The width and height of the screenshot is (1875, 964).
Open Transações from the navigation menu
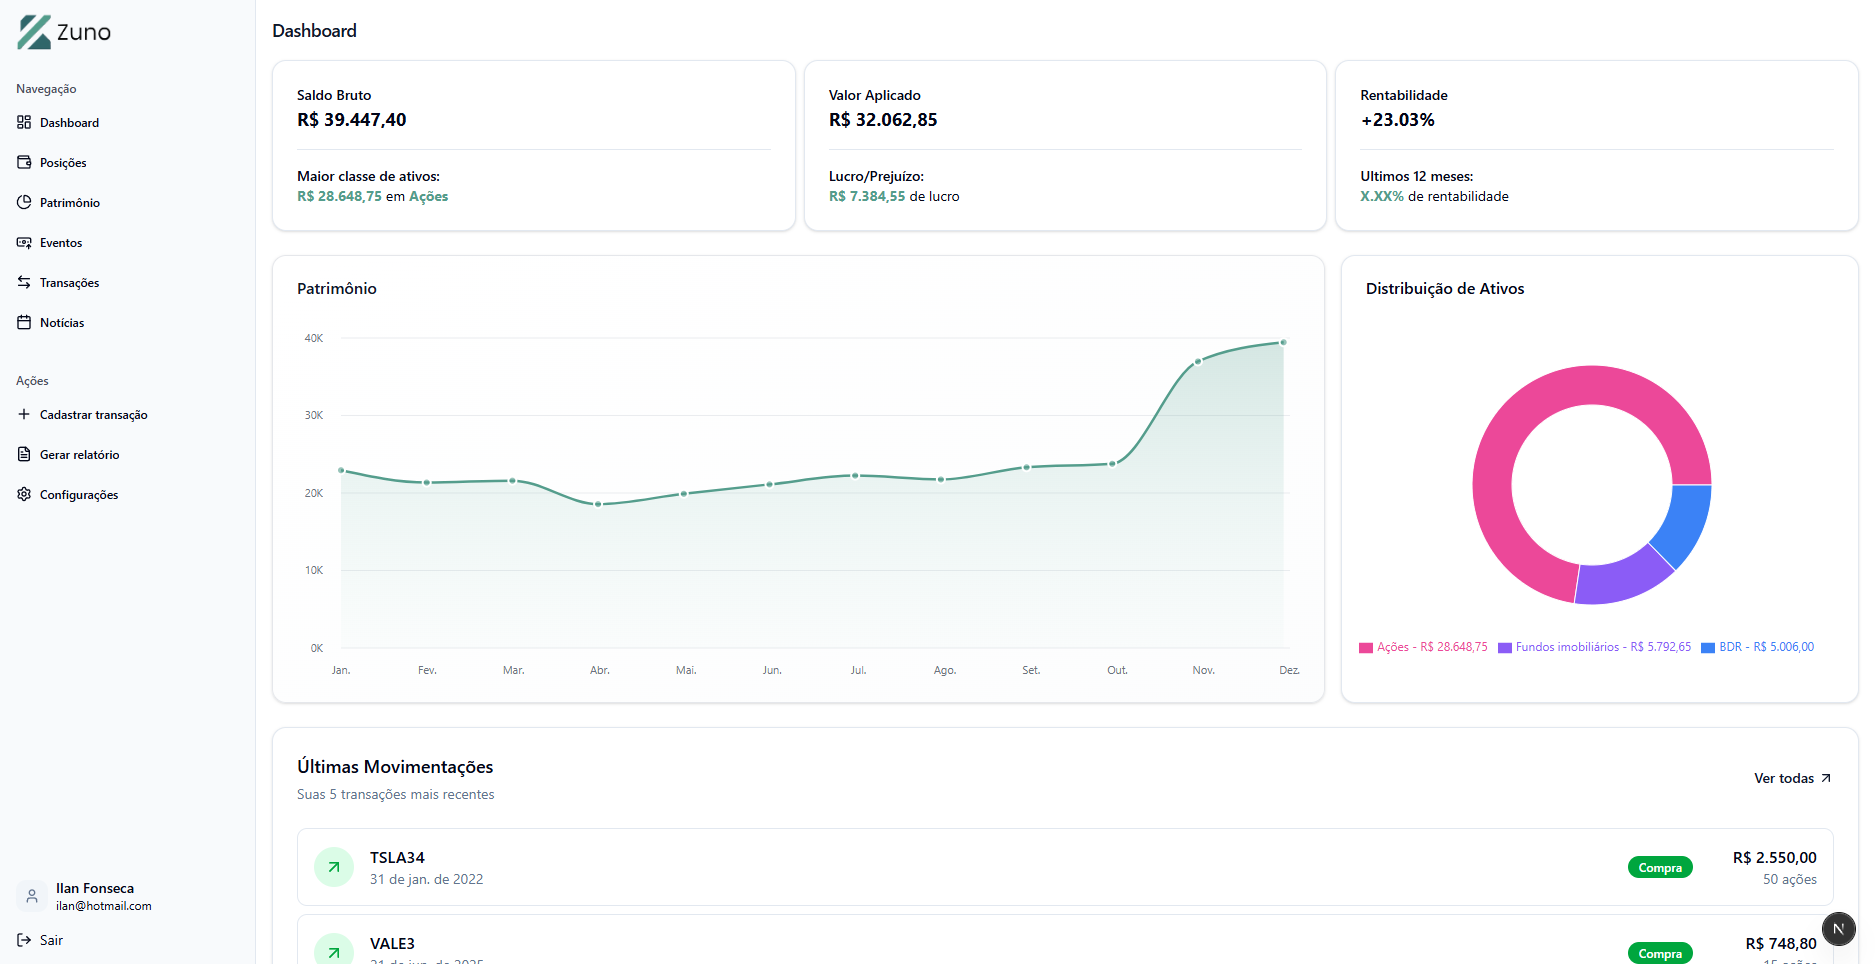click(x=69, y=282)
